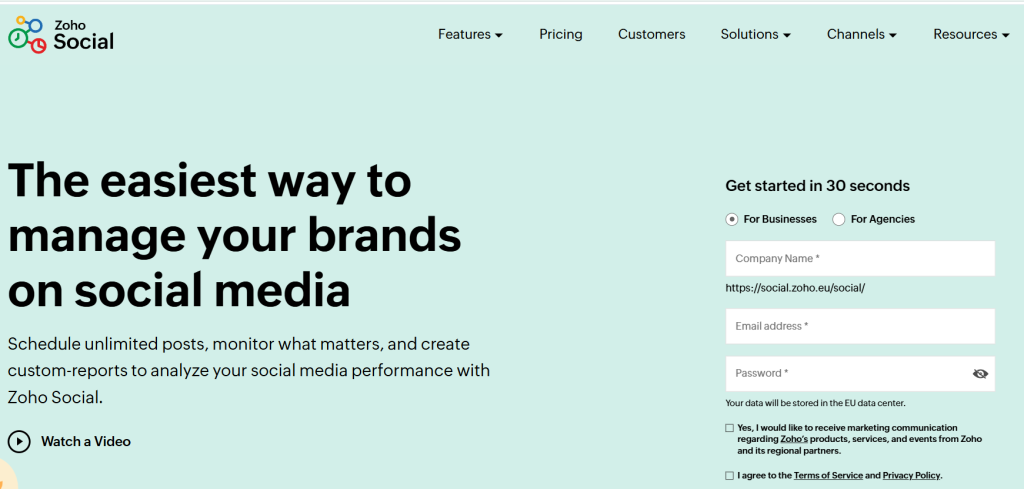Go to the Pricing page
Viewport: 1024px width, 489px height.
click(x=561, y=34)
